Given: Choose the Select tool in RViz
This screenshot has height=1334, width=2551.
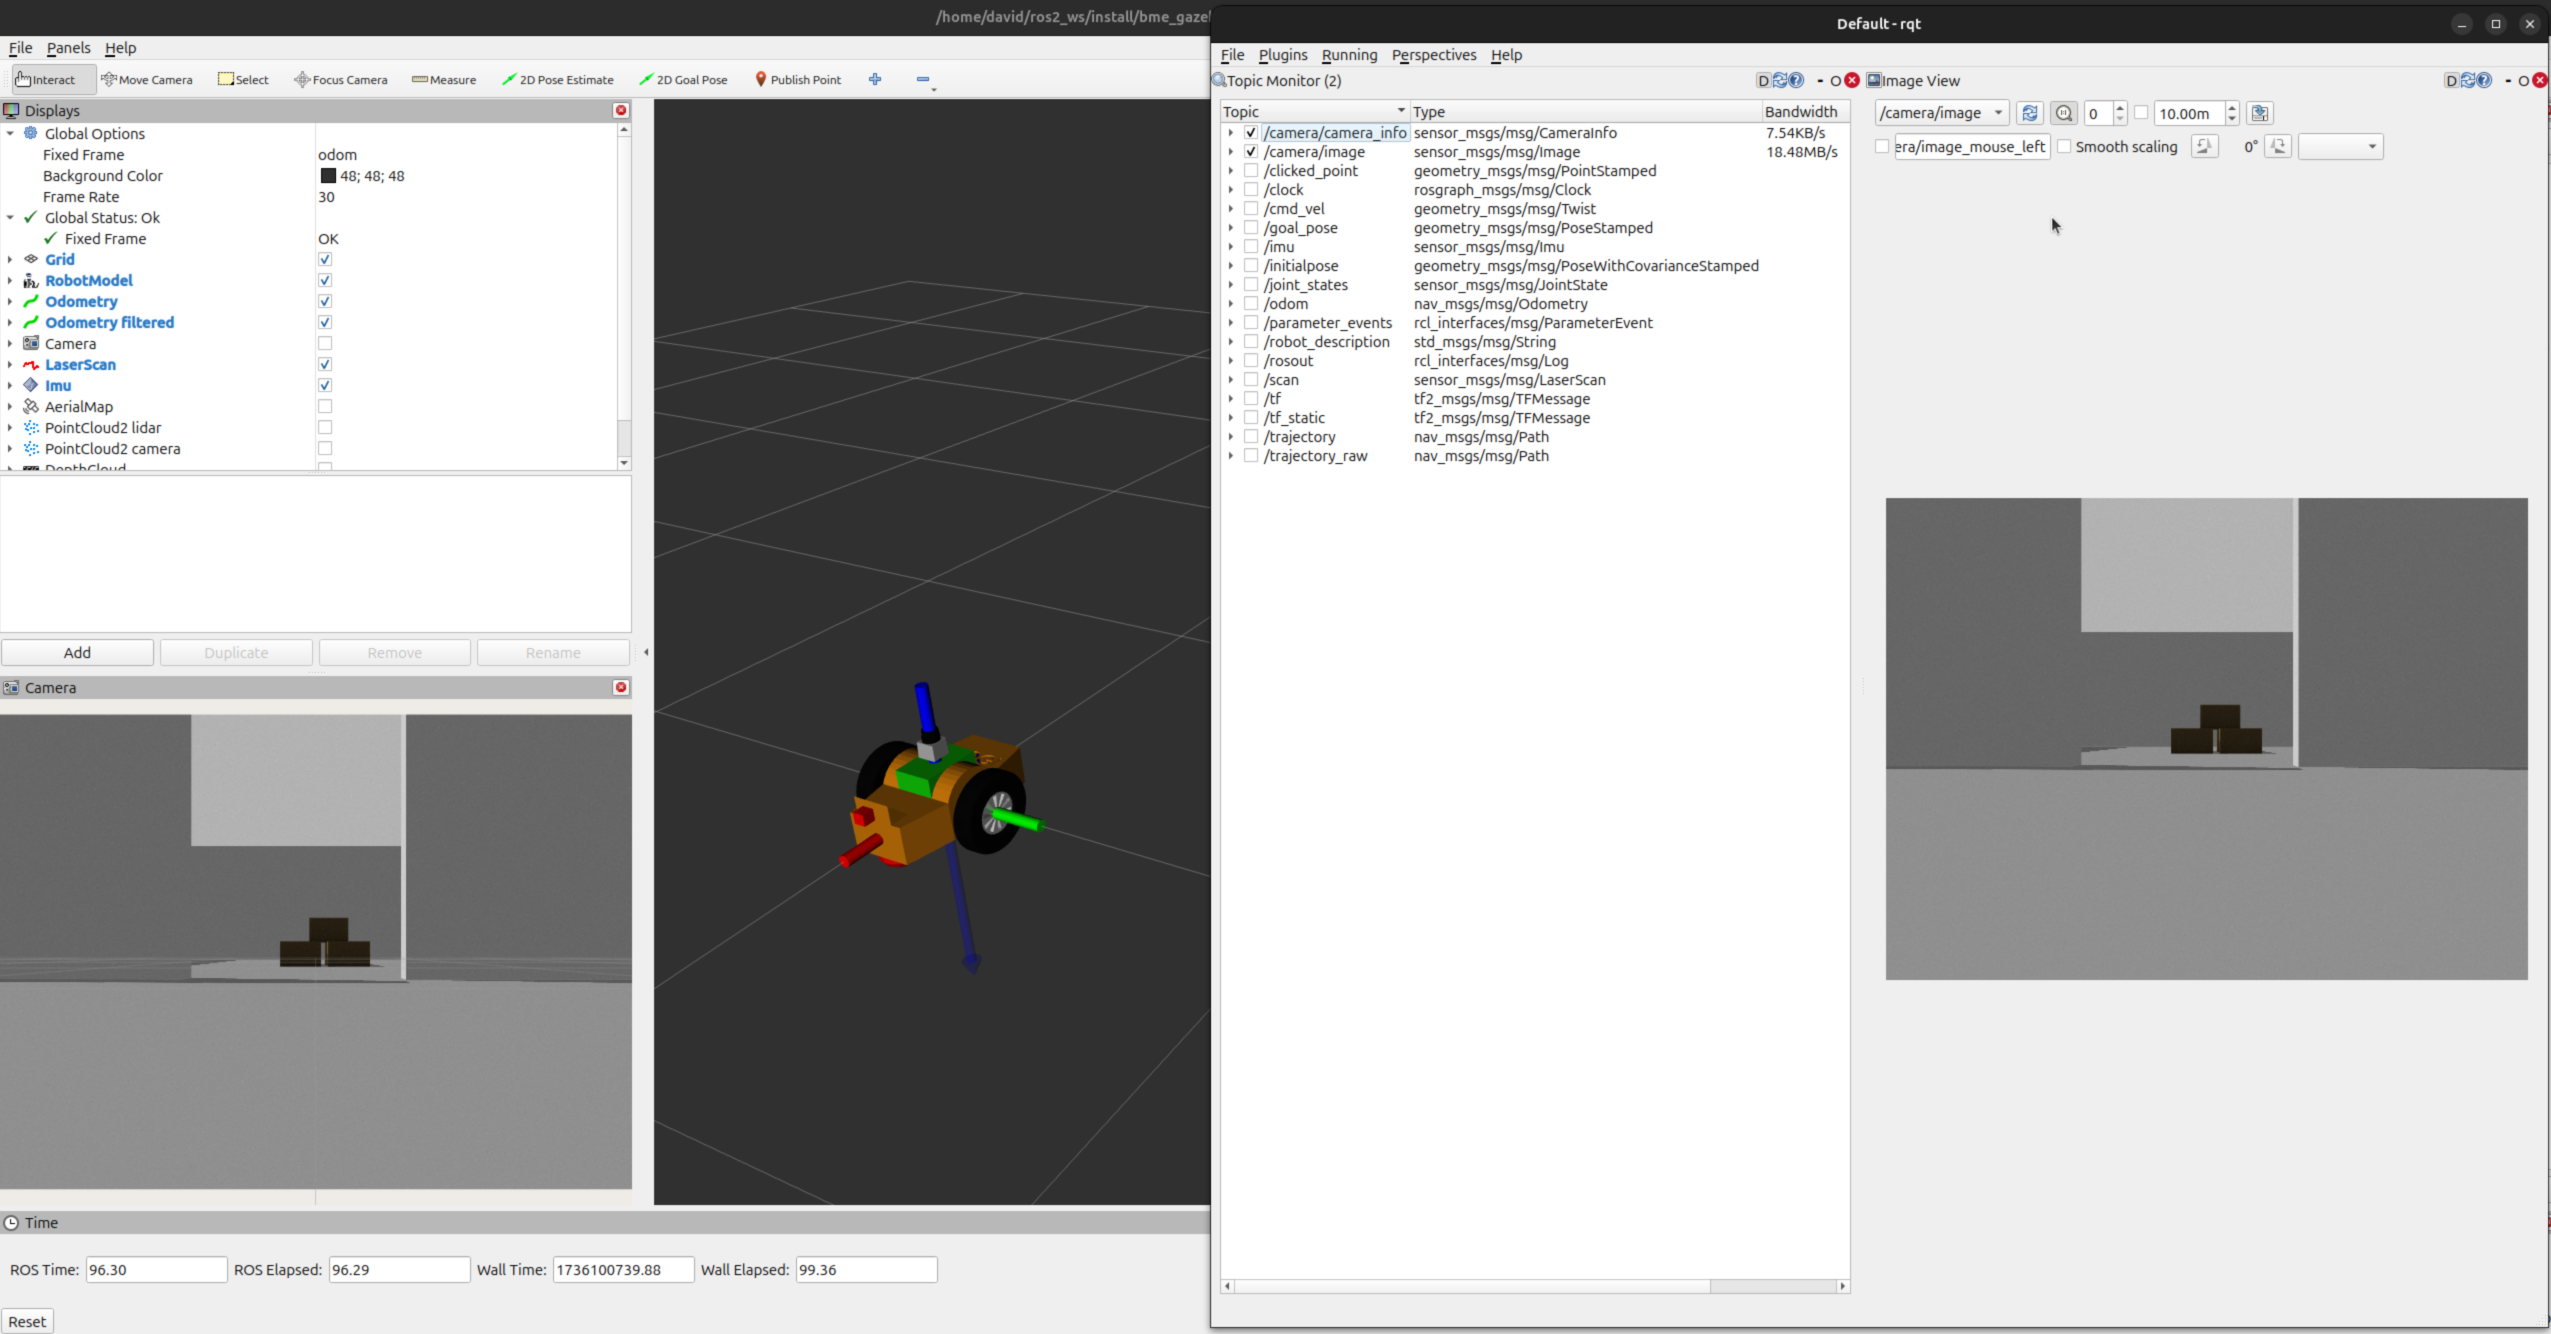Looking at the screenshot, I should [x=244, y=80].
